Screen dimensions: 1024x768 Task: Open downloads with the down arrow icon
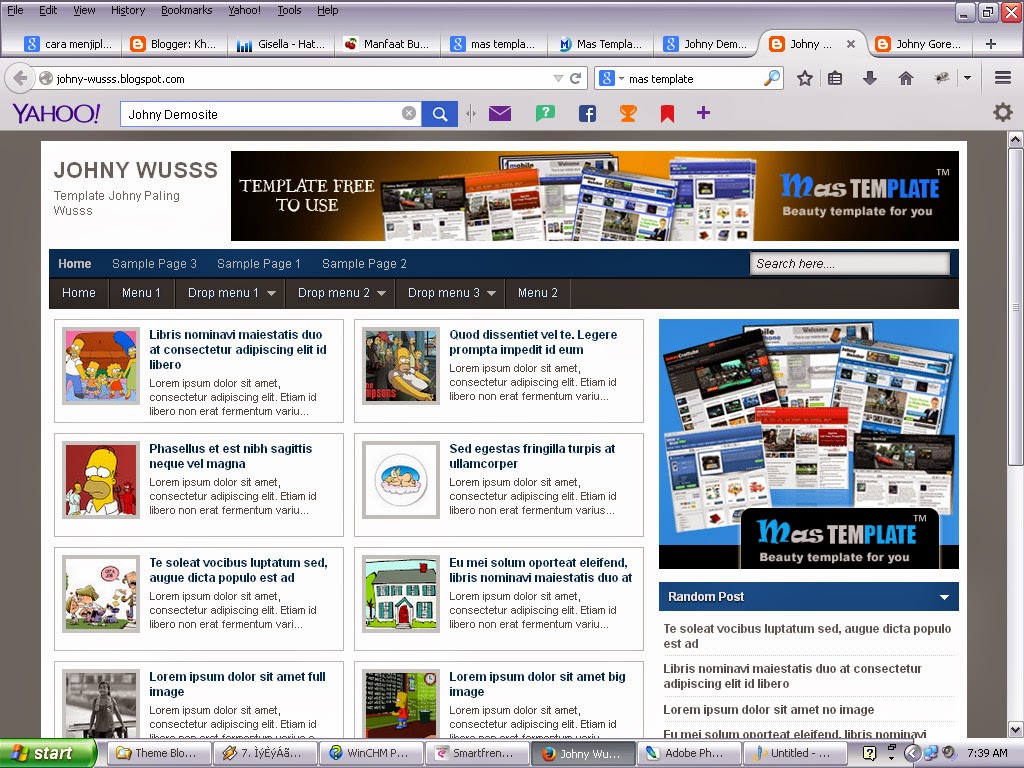click(x=869, y=78)
